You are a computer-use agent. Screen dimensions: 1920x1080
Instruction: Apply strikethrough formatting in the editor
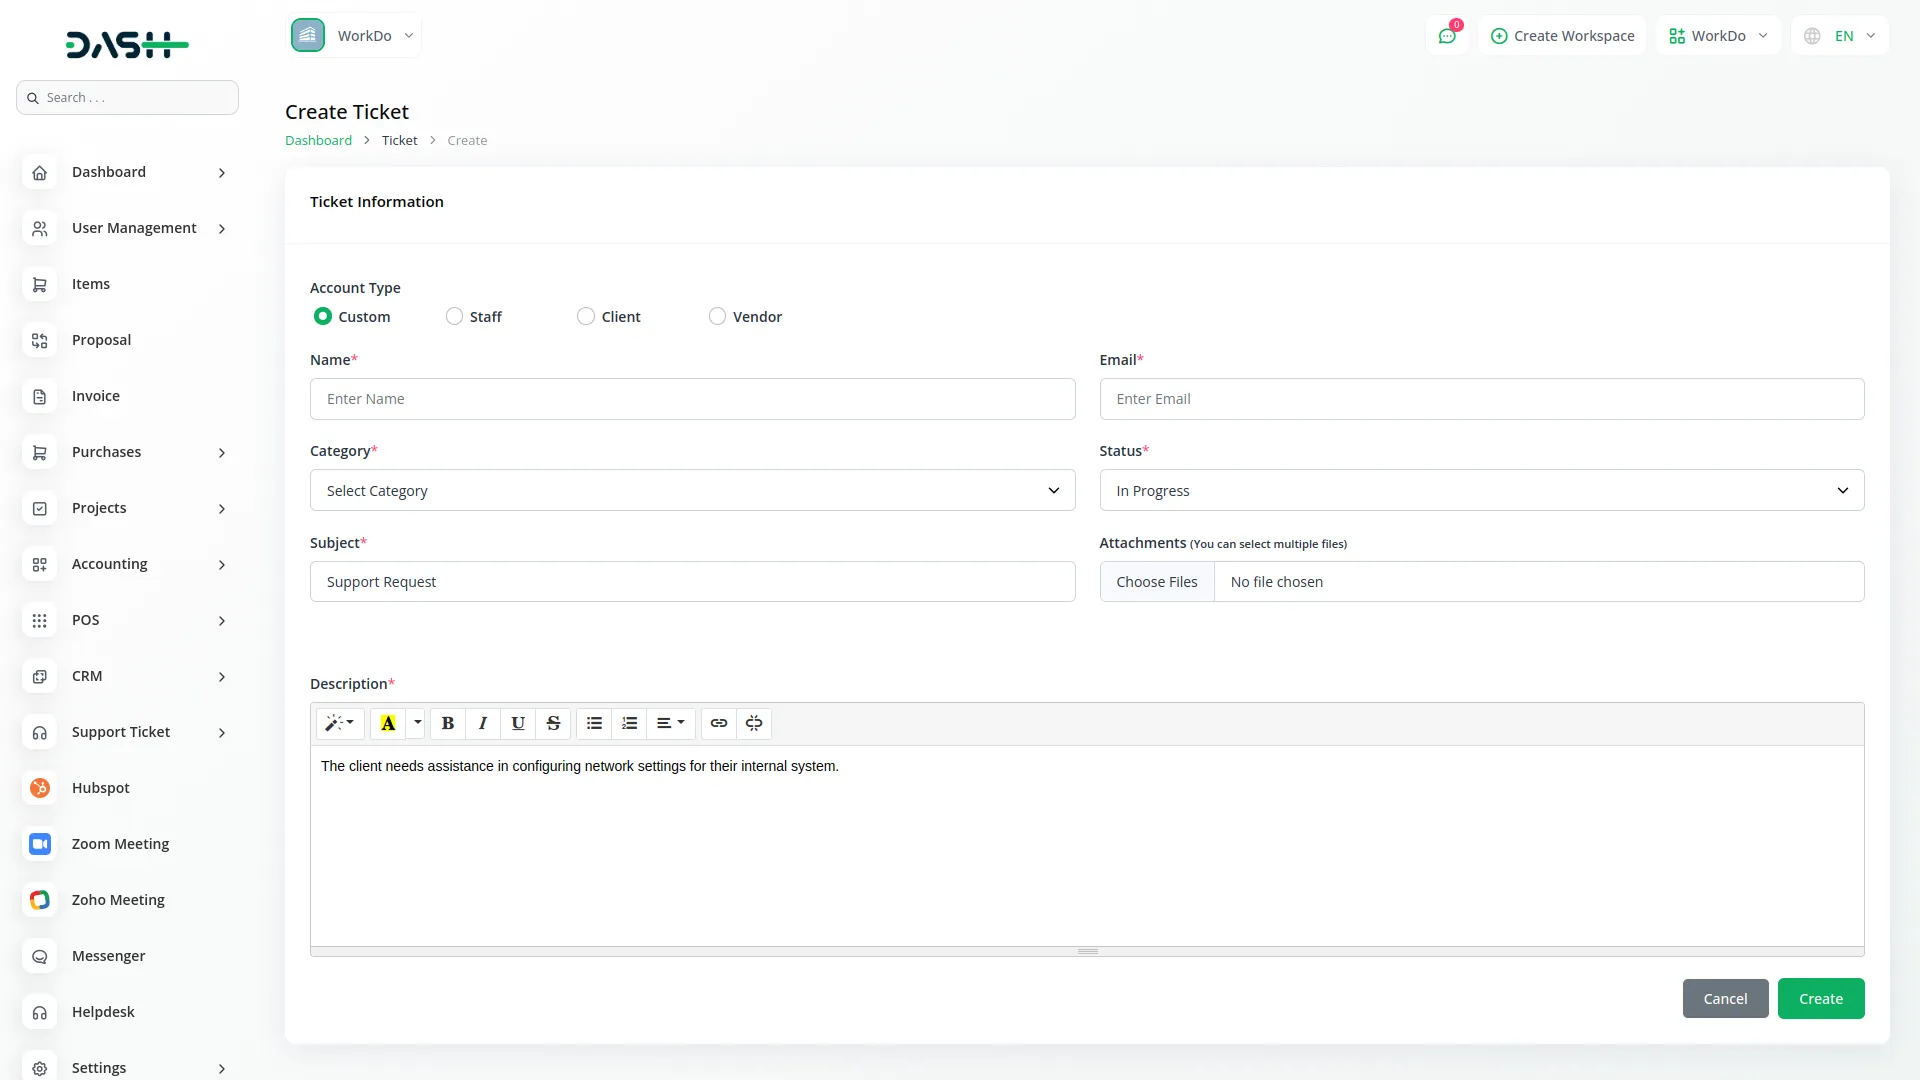tap(553, 723)
